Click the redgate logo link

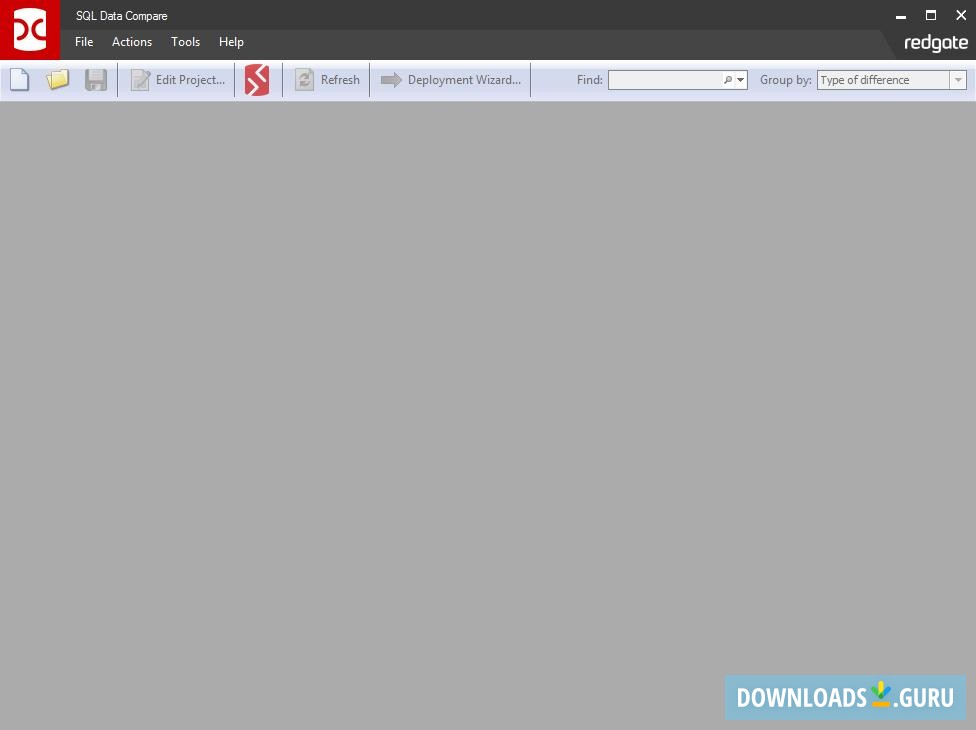coord(936,43)
